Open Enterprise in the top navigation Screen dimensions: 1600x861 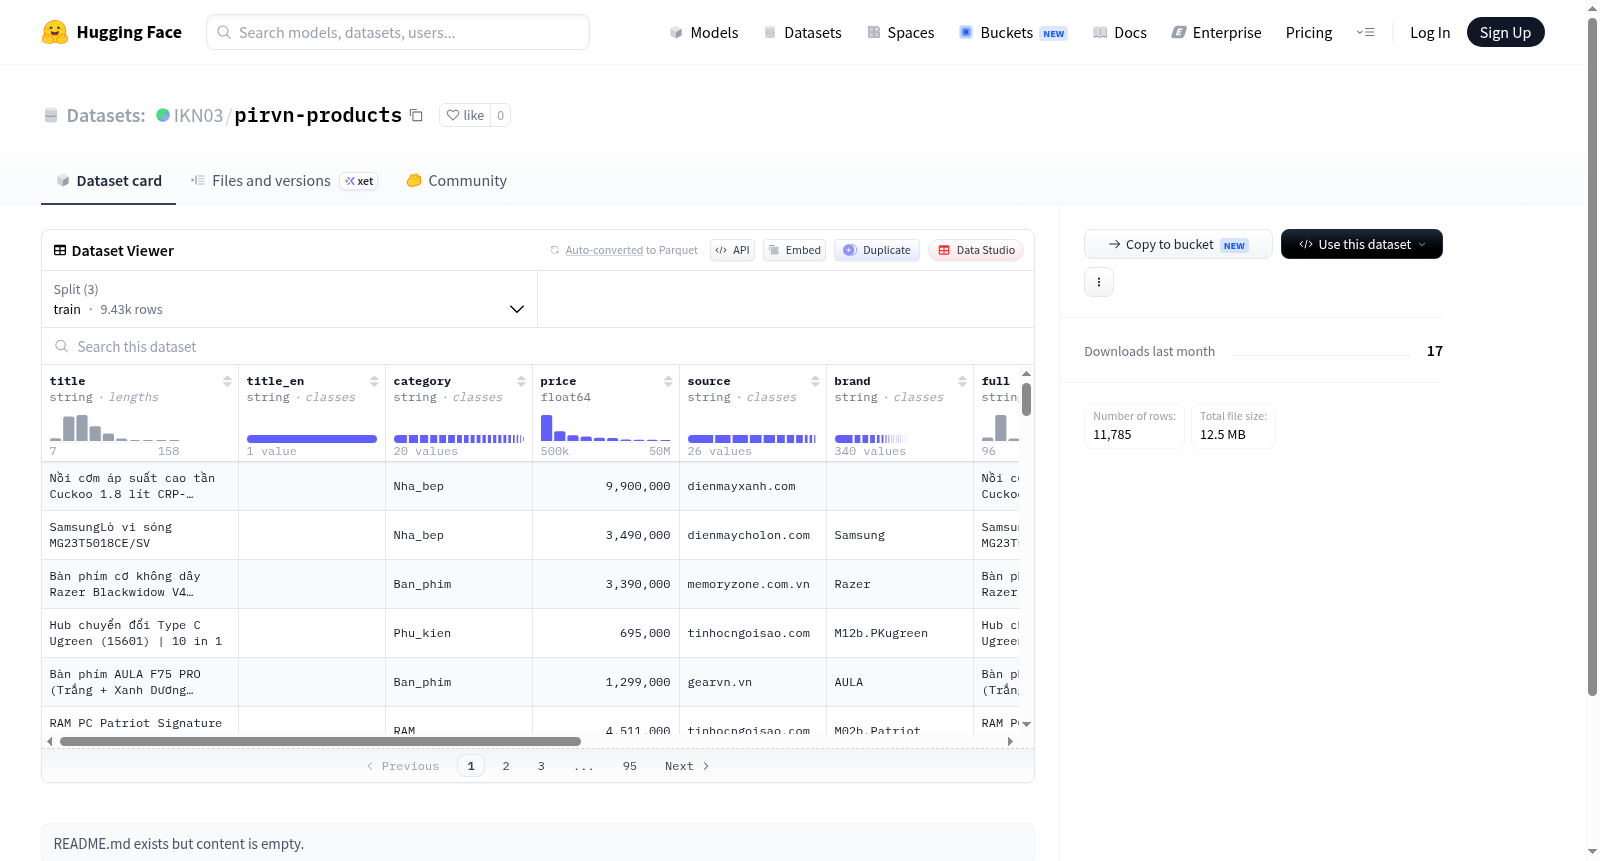click(1216, 32)
